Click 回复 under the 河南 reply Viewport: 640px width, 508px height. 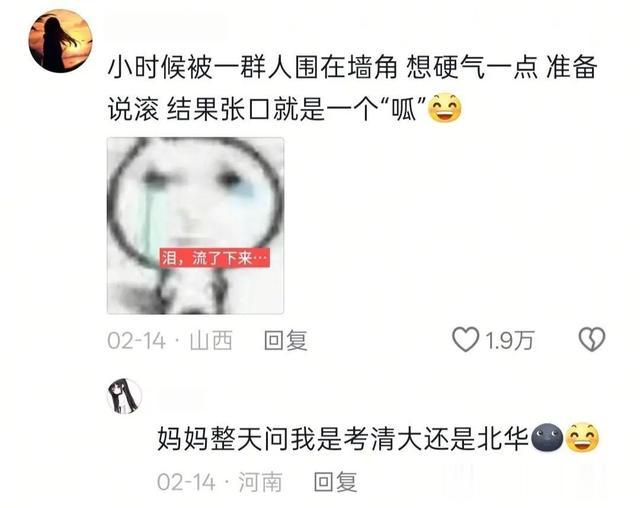coord(335,482)
